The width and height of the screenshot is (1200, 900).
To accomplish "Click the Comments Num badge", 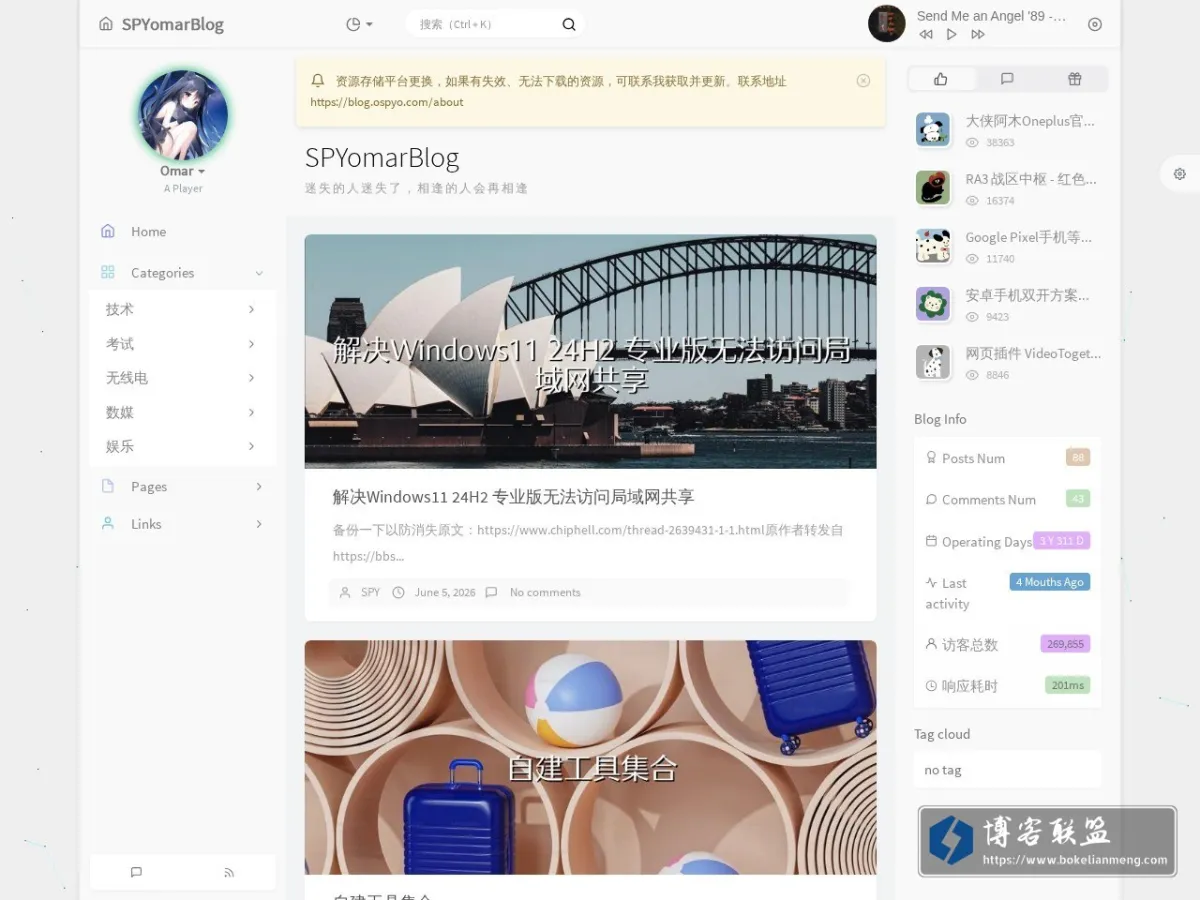I will coord(1078,499).
